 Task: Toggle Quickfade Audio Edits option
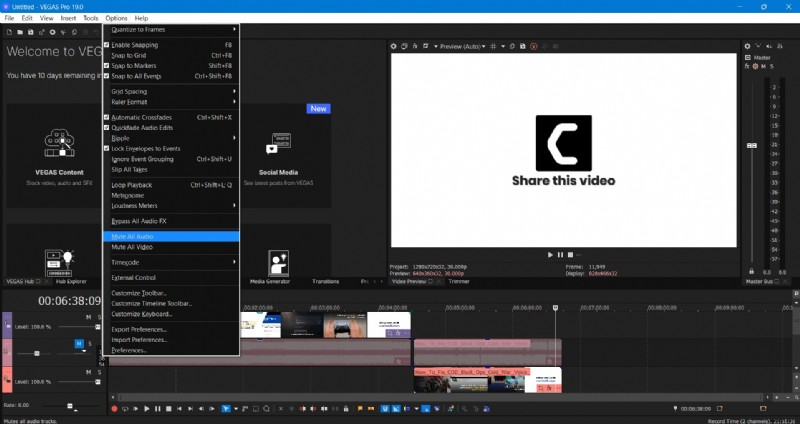pyautogui.click(x=171, y=128)
